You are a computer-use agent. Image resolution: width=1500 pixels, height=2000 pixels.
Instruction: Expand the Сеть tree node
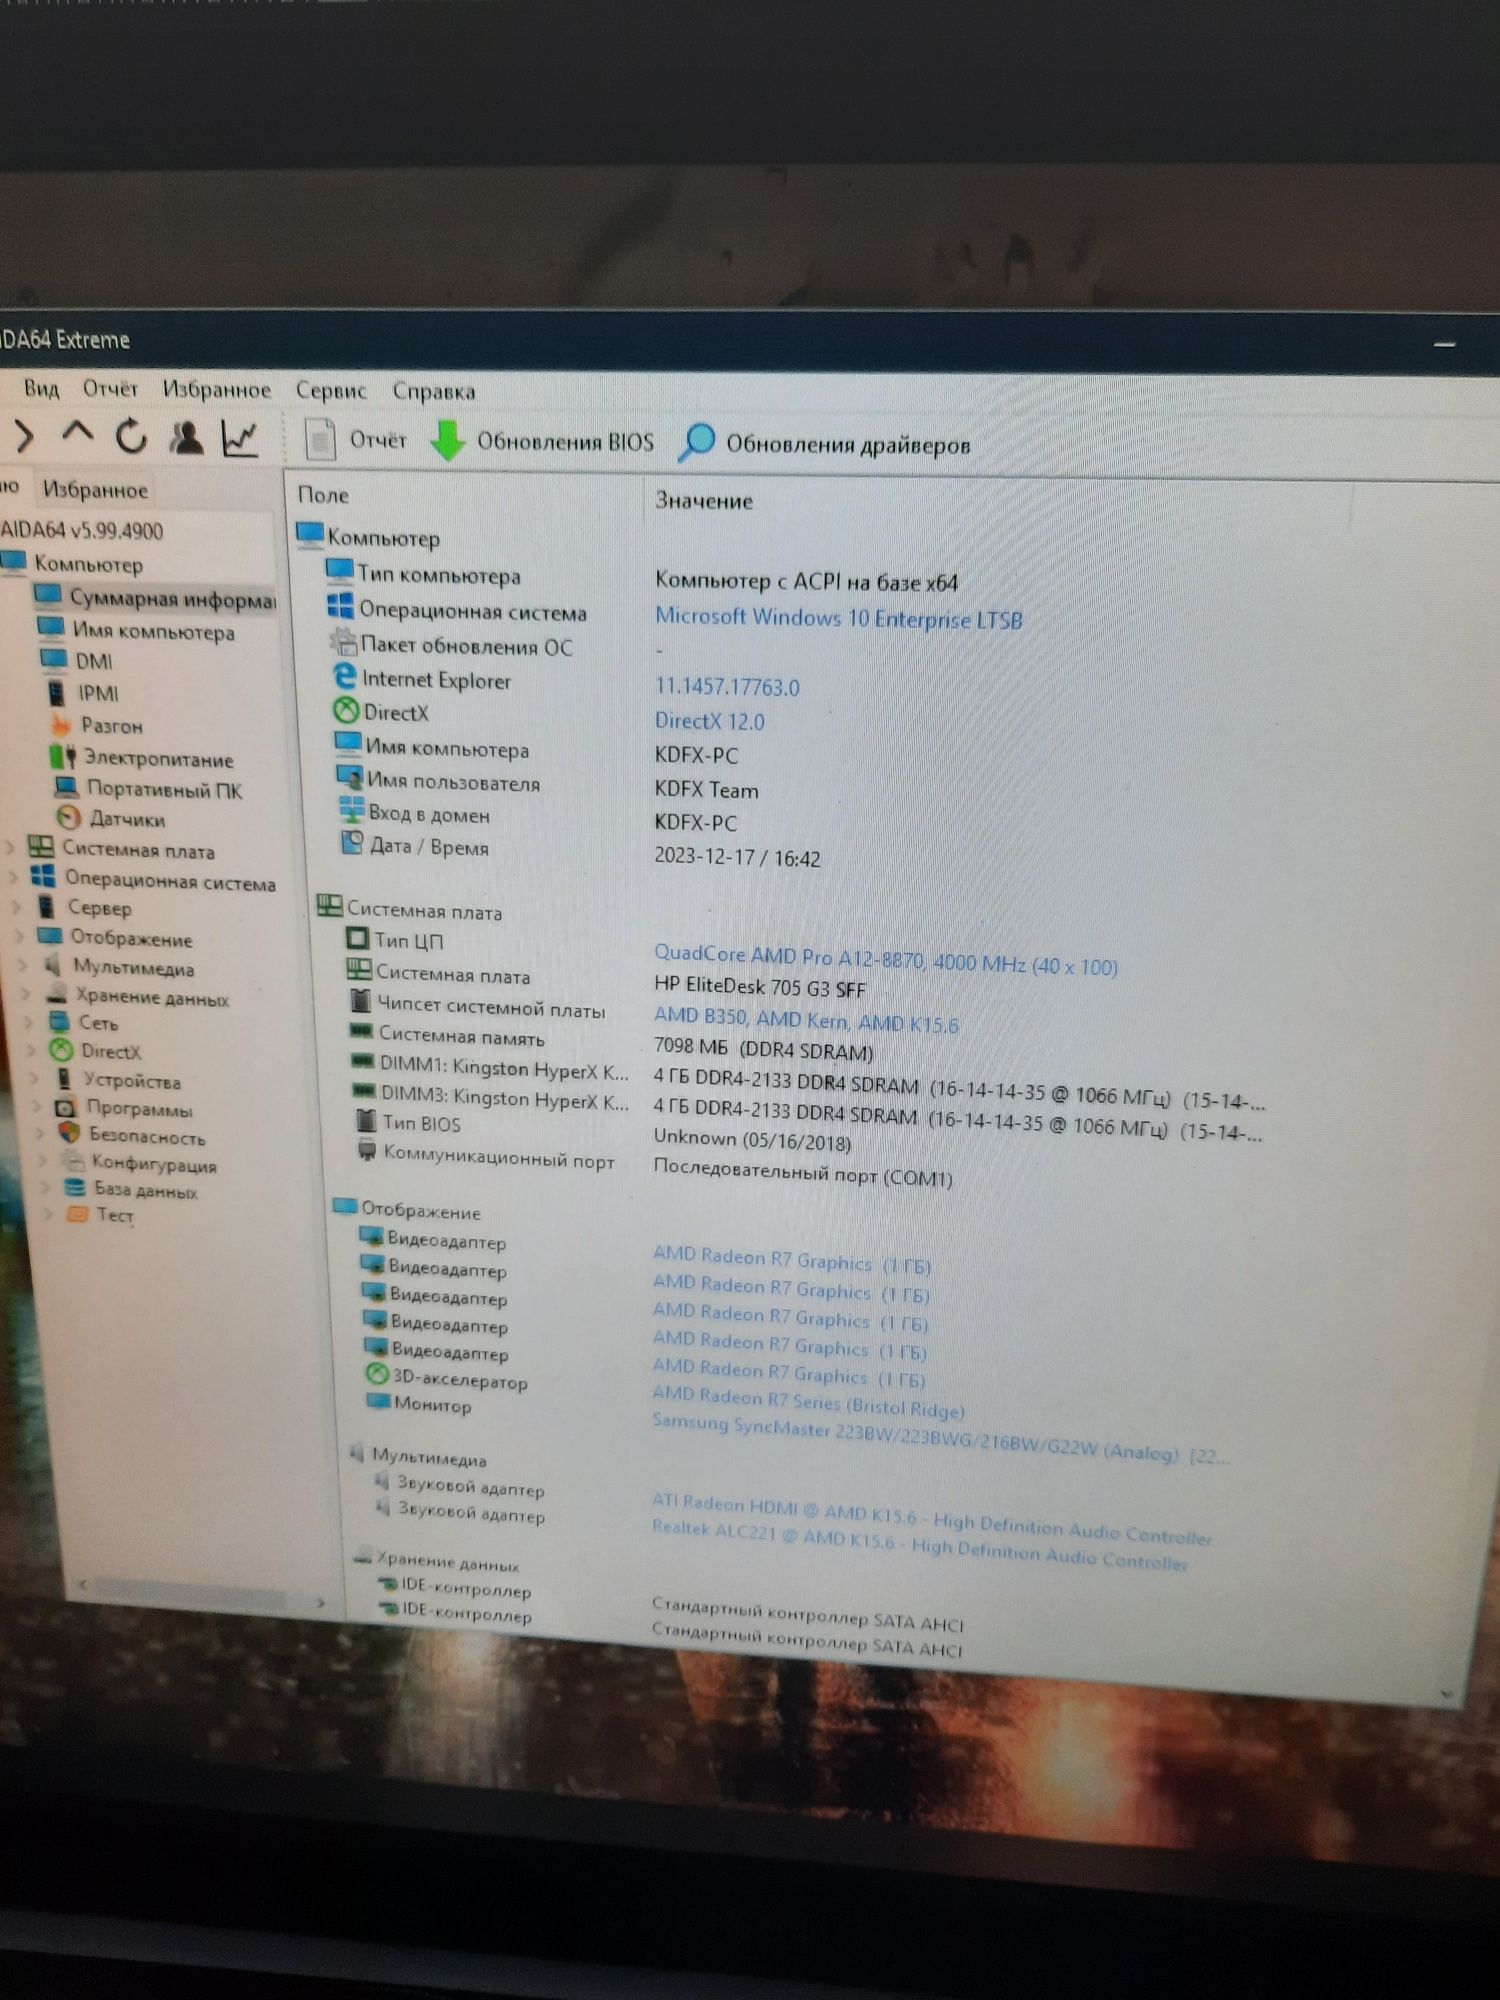[x=31, y=1022]
